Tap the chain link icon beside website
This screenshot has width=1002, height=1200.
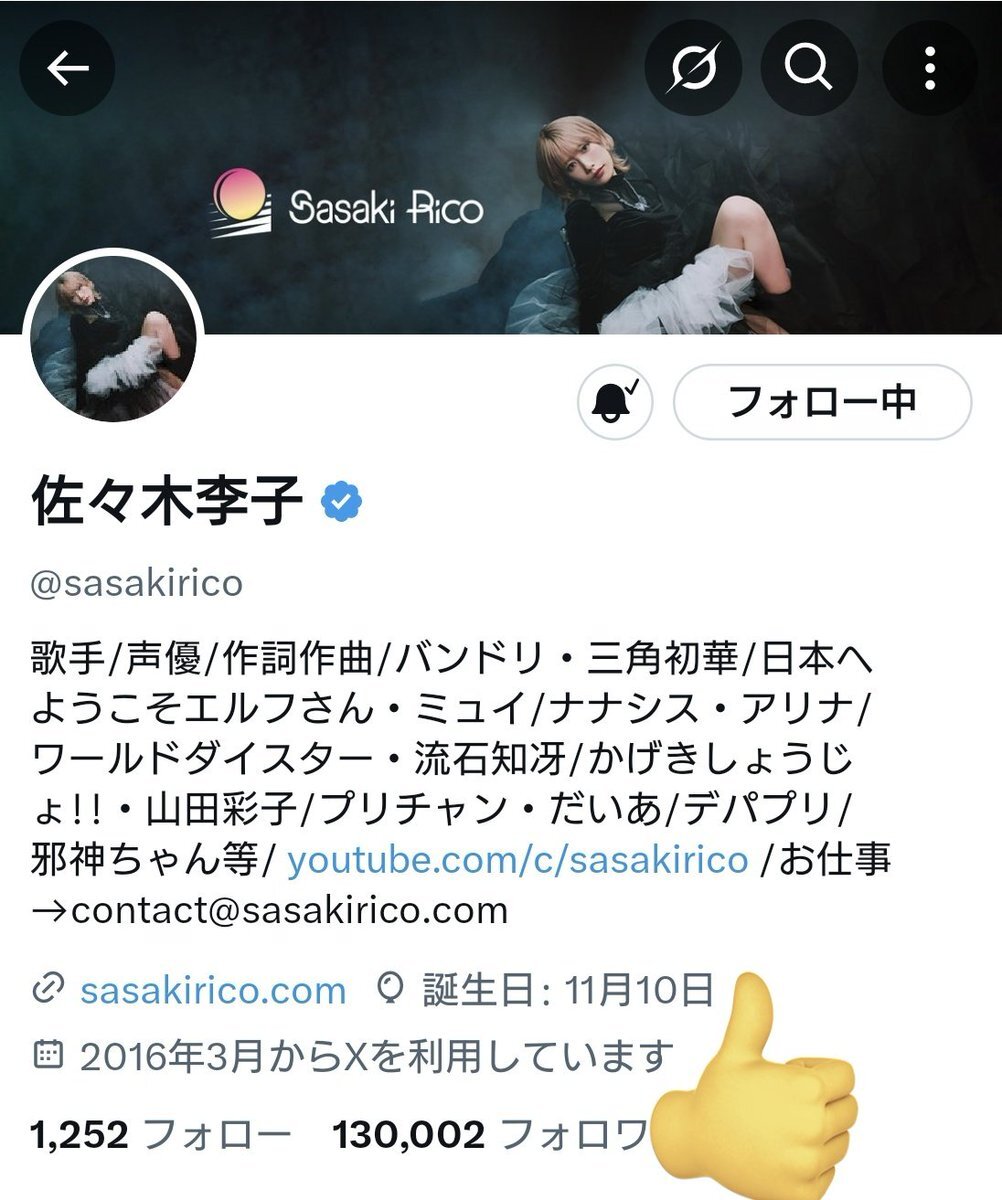48,991
